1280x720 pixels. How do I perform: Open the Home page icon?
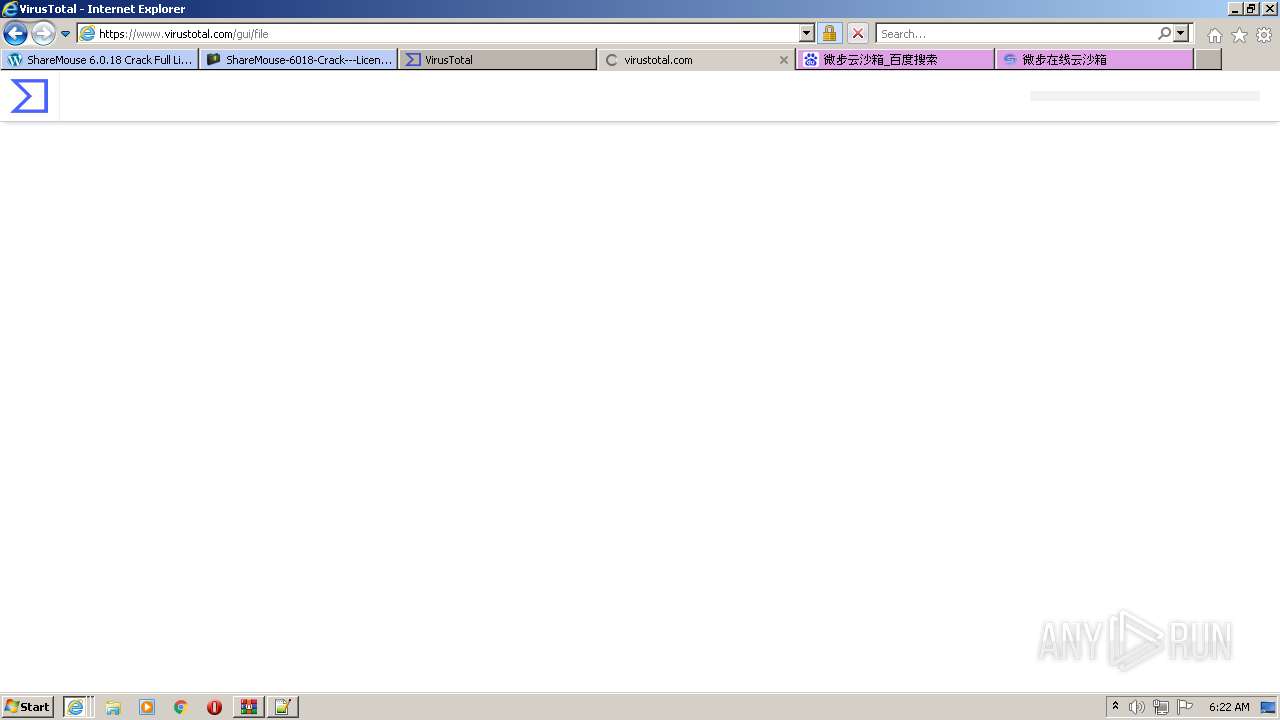click(x=1214, y=35)
